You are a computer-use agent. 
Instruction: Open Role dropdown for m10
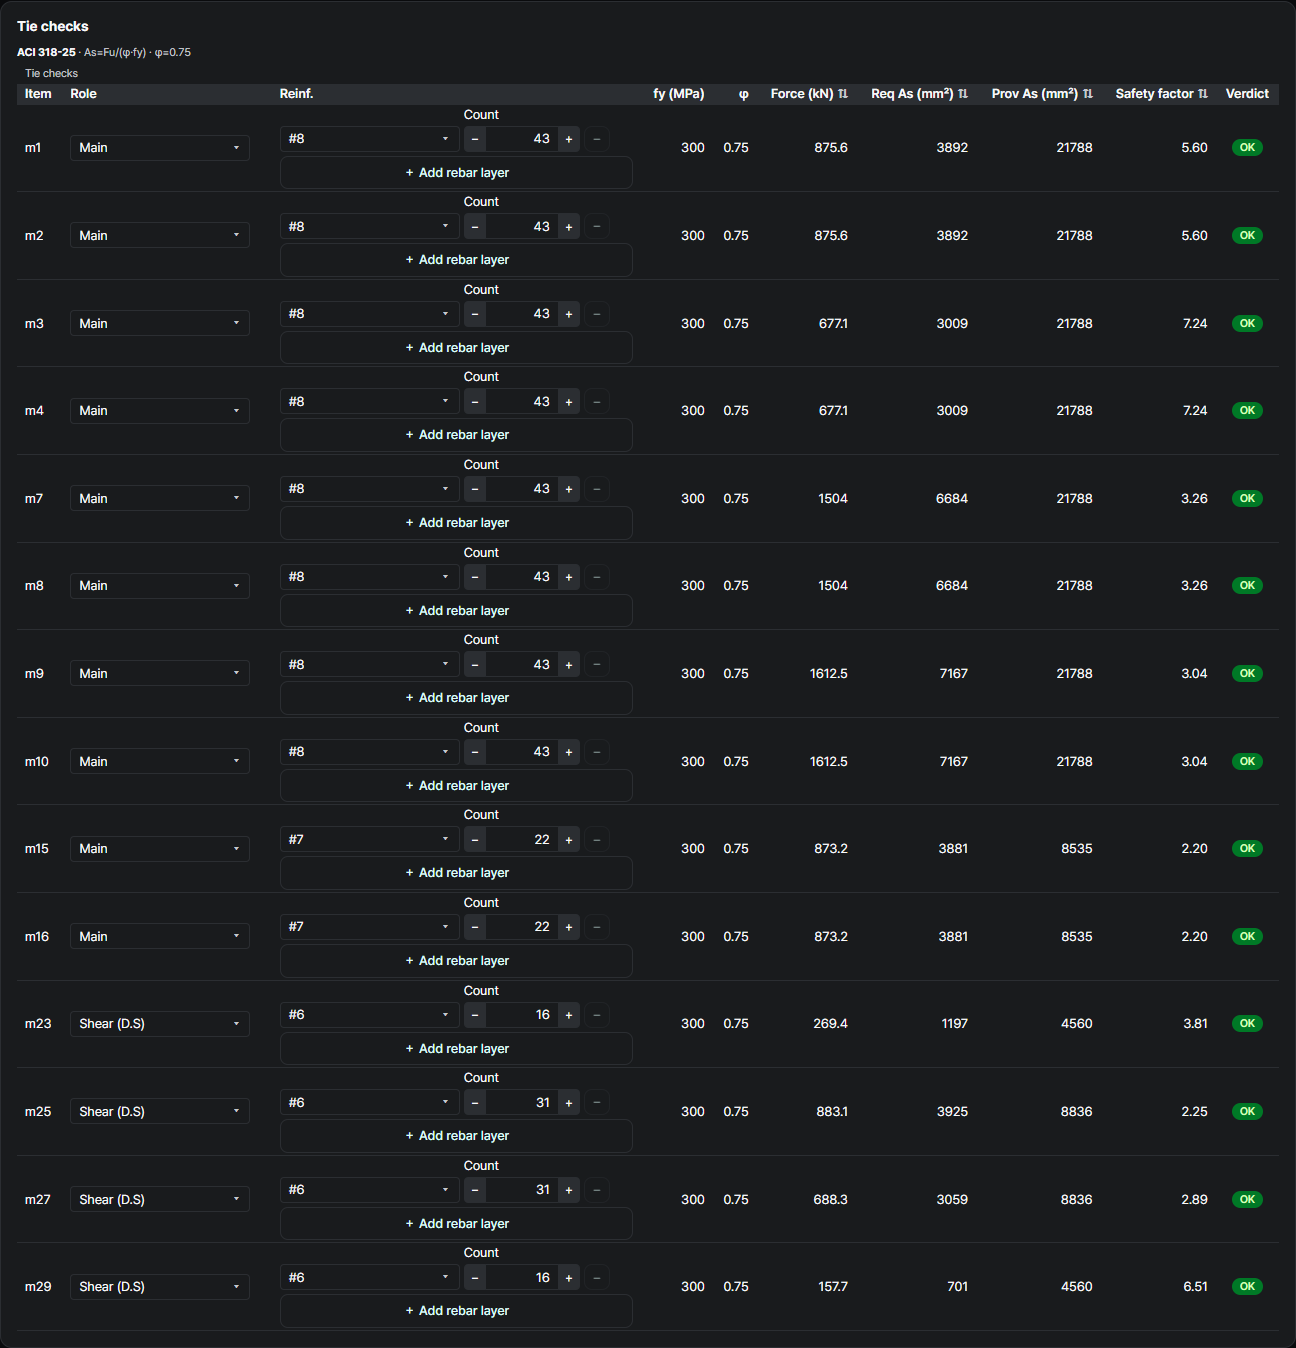(160, 762)
